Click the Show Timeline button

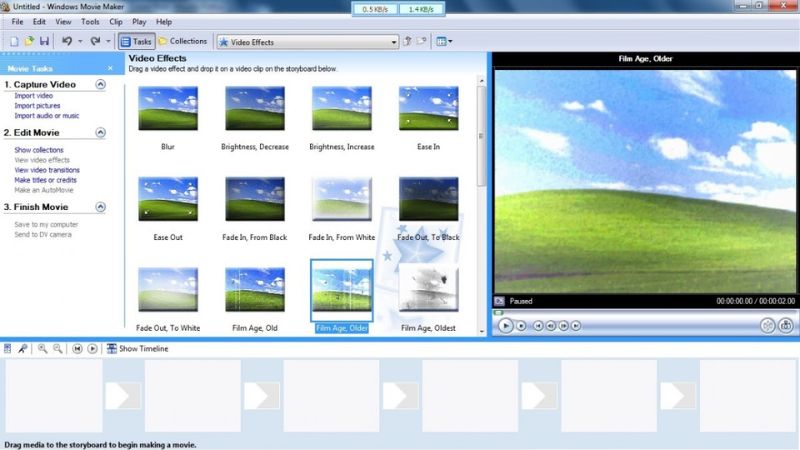click(x=138, y=348)
